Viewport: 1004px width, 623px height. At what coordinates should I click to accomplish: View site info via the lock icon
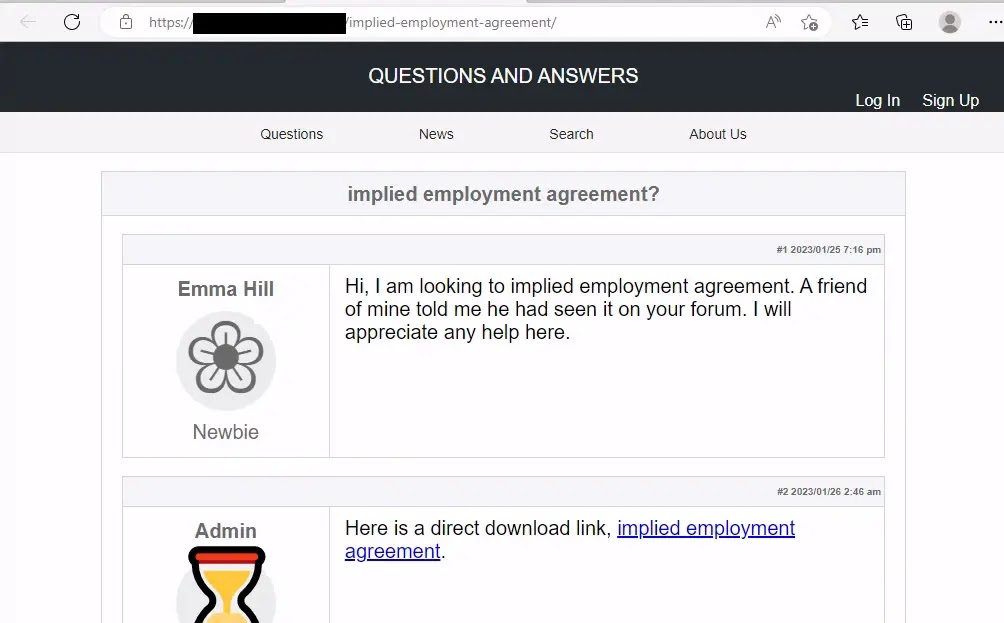[126, 22]
